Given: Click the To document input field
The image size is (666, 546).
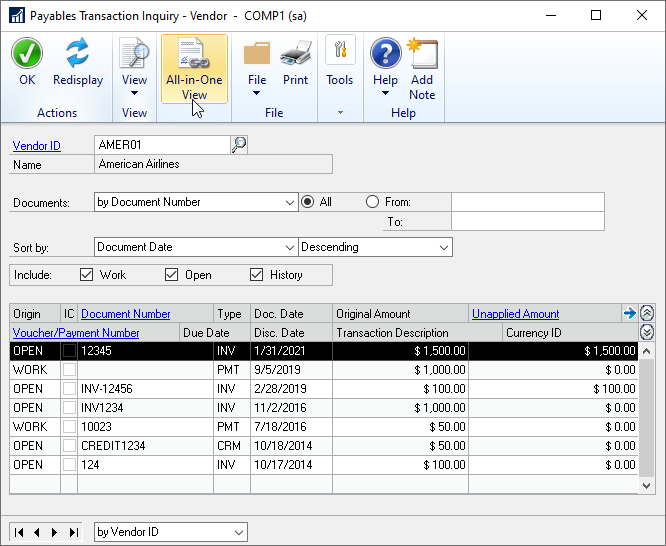Looking at the screenshot, I should [528, 221].
